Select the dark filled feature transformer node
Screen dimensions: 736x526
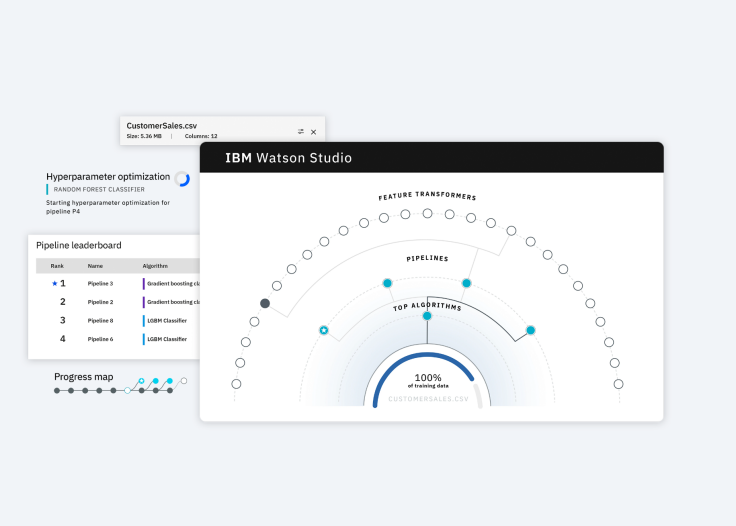(x=265, y=304)
